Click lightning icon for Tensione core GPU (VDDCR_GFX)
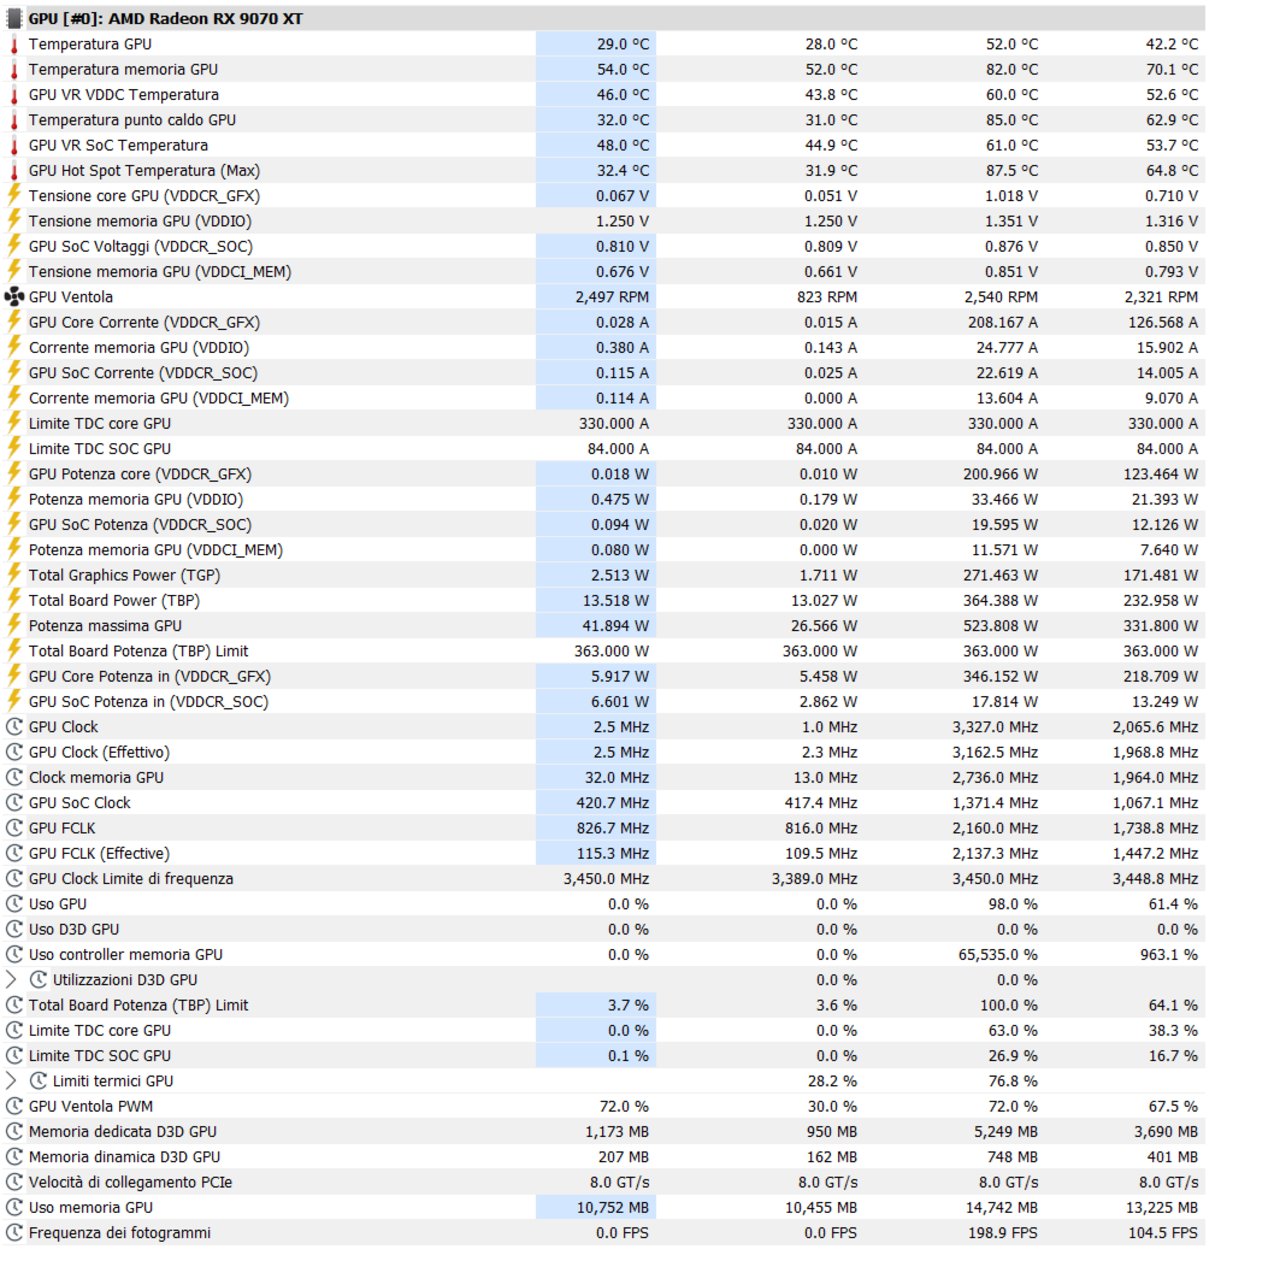Screen dimensions: 1280x1261 14,195
